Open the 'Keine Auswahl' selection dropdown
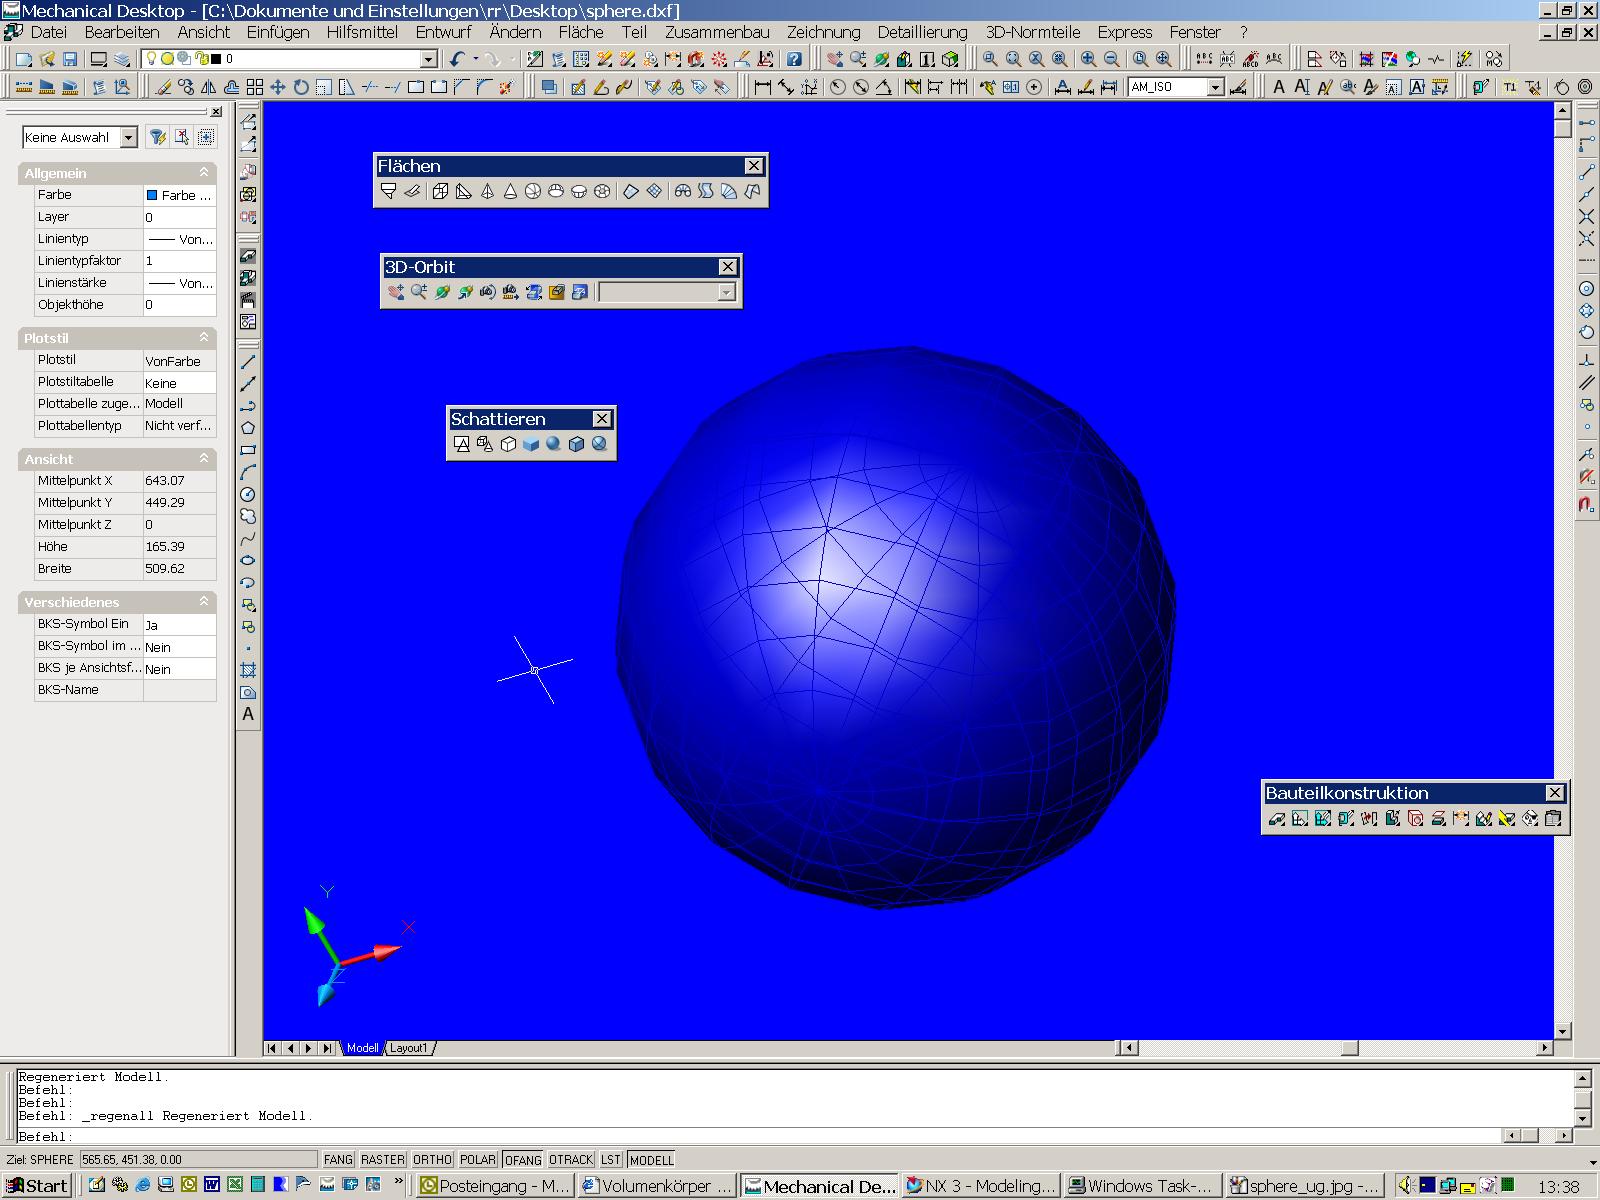Image resolution: width=1600 pixels, height=1200 pixels. [x=128, y=137]
